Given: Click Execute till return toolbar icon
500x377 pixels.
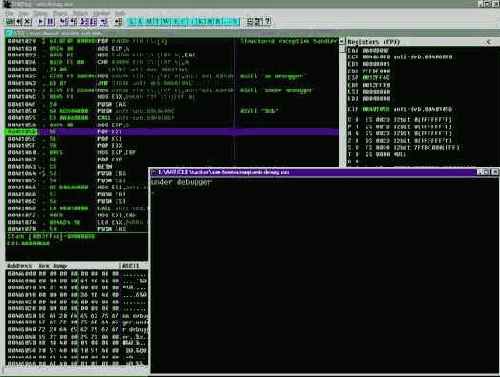Looking at the screenshot, I should [103, 22].
